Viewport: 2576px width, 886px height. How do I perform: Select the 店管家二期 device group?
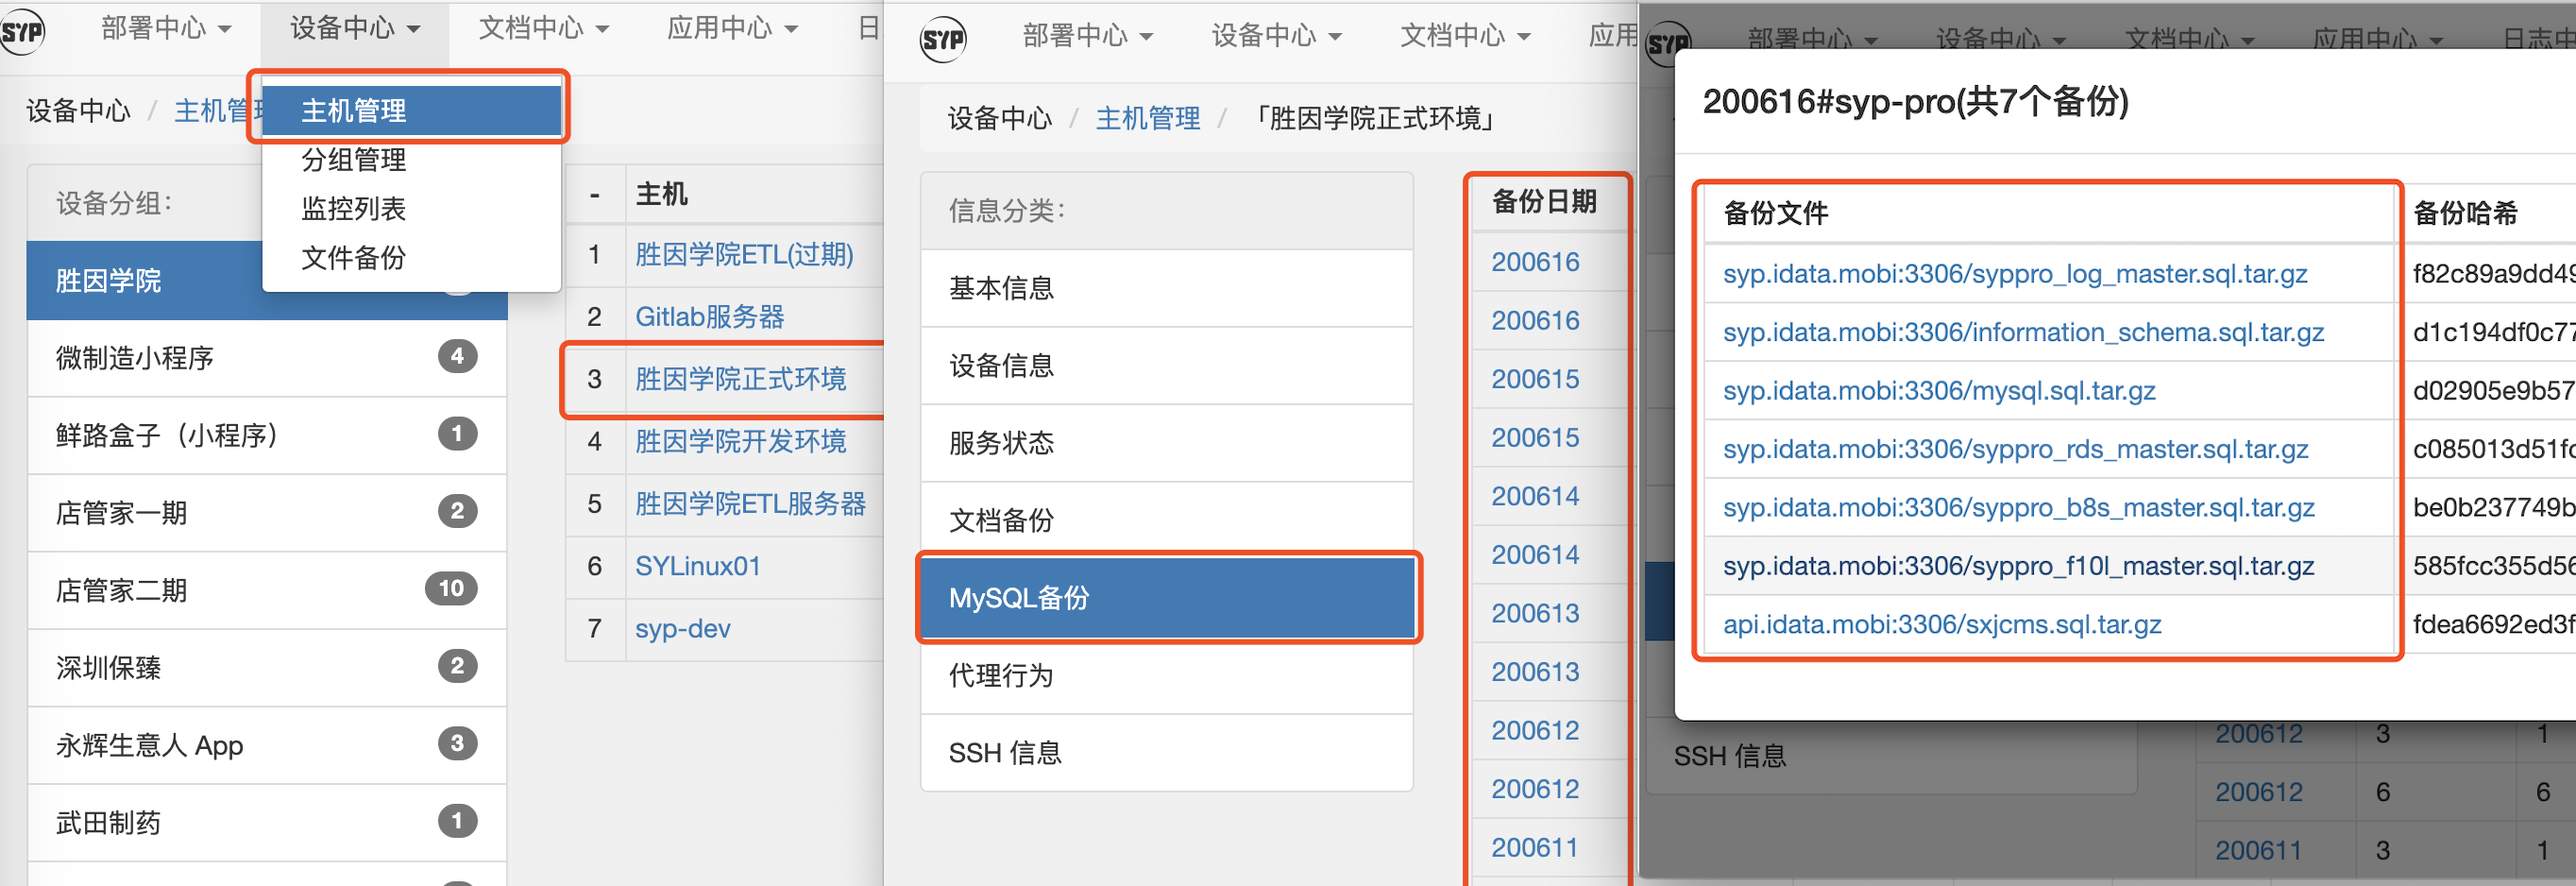(267, 590)
